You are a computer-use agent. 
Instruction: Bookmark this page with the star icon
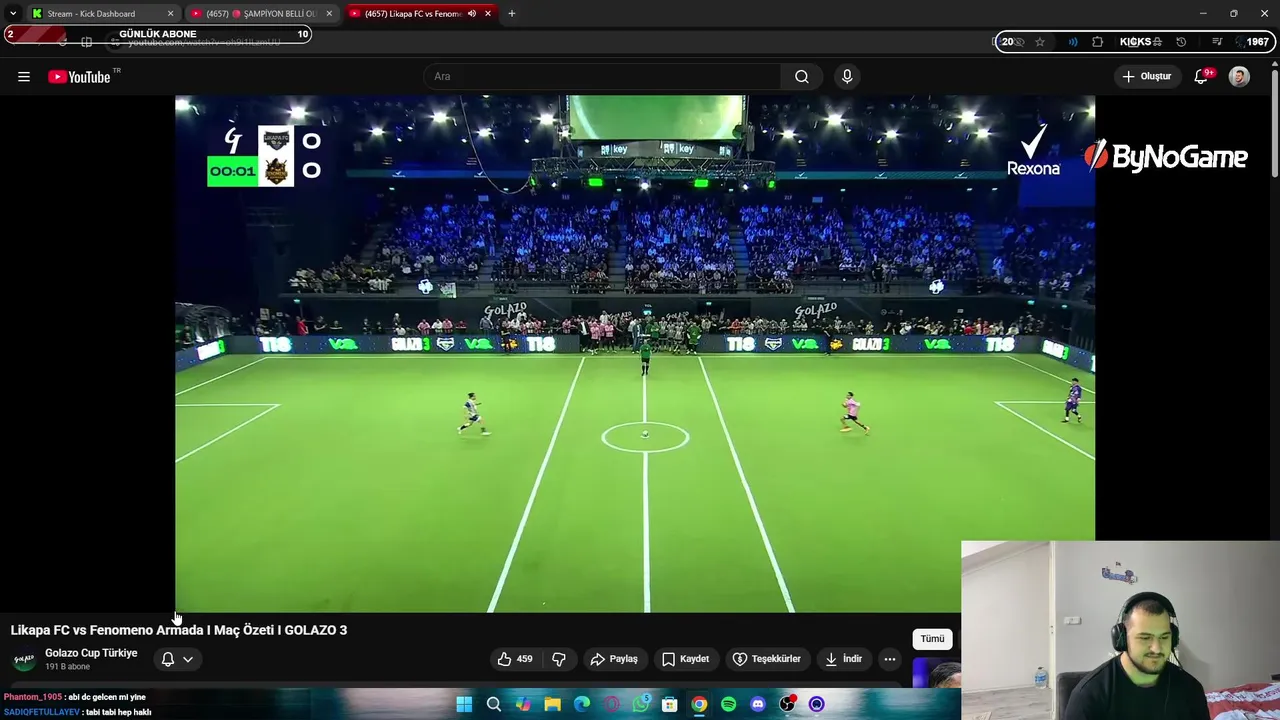pos(1040,42)
